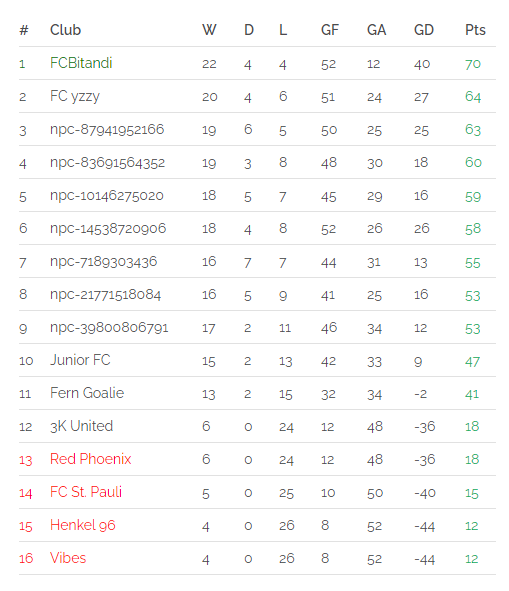View the Fern Goalie club
This screenshot has width=509, height=591.
87,393
